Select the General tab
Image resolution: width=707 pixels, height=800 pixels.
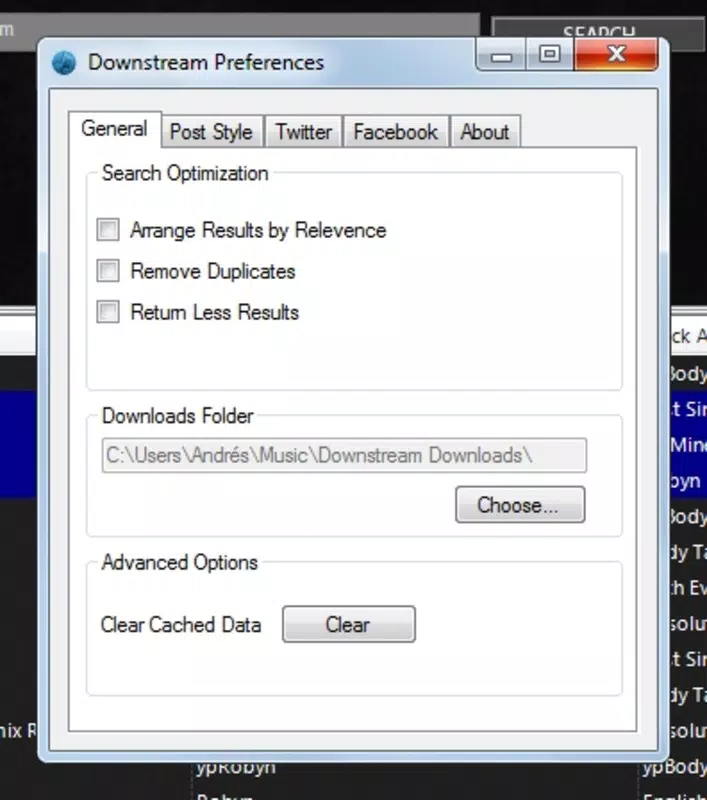pos(115,129)
